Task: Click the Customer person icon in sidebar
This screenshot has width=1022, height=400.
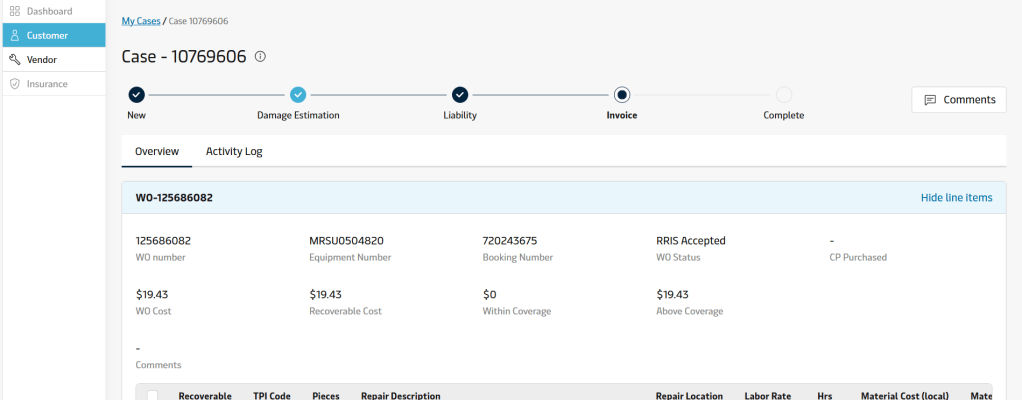Action: point(15,35)
